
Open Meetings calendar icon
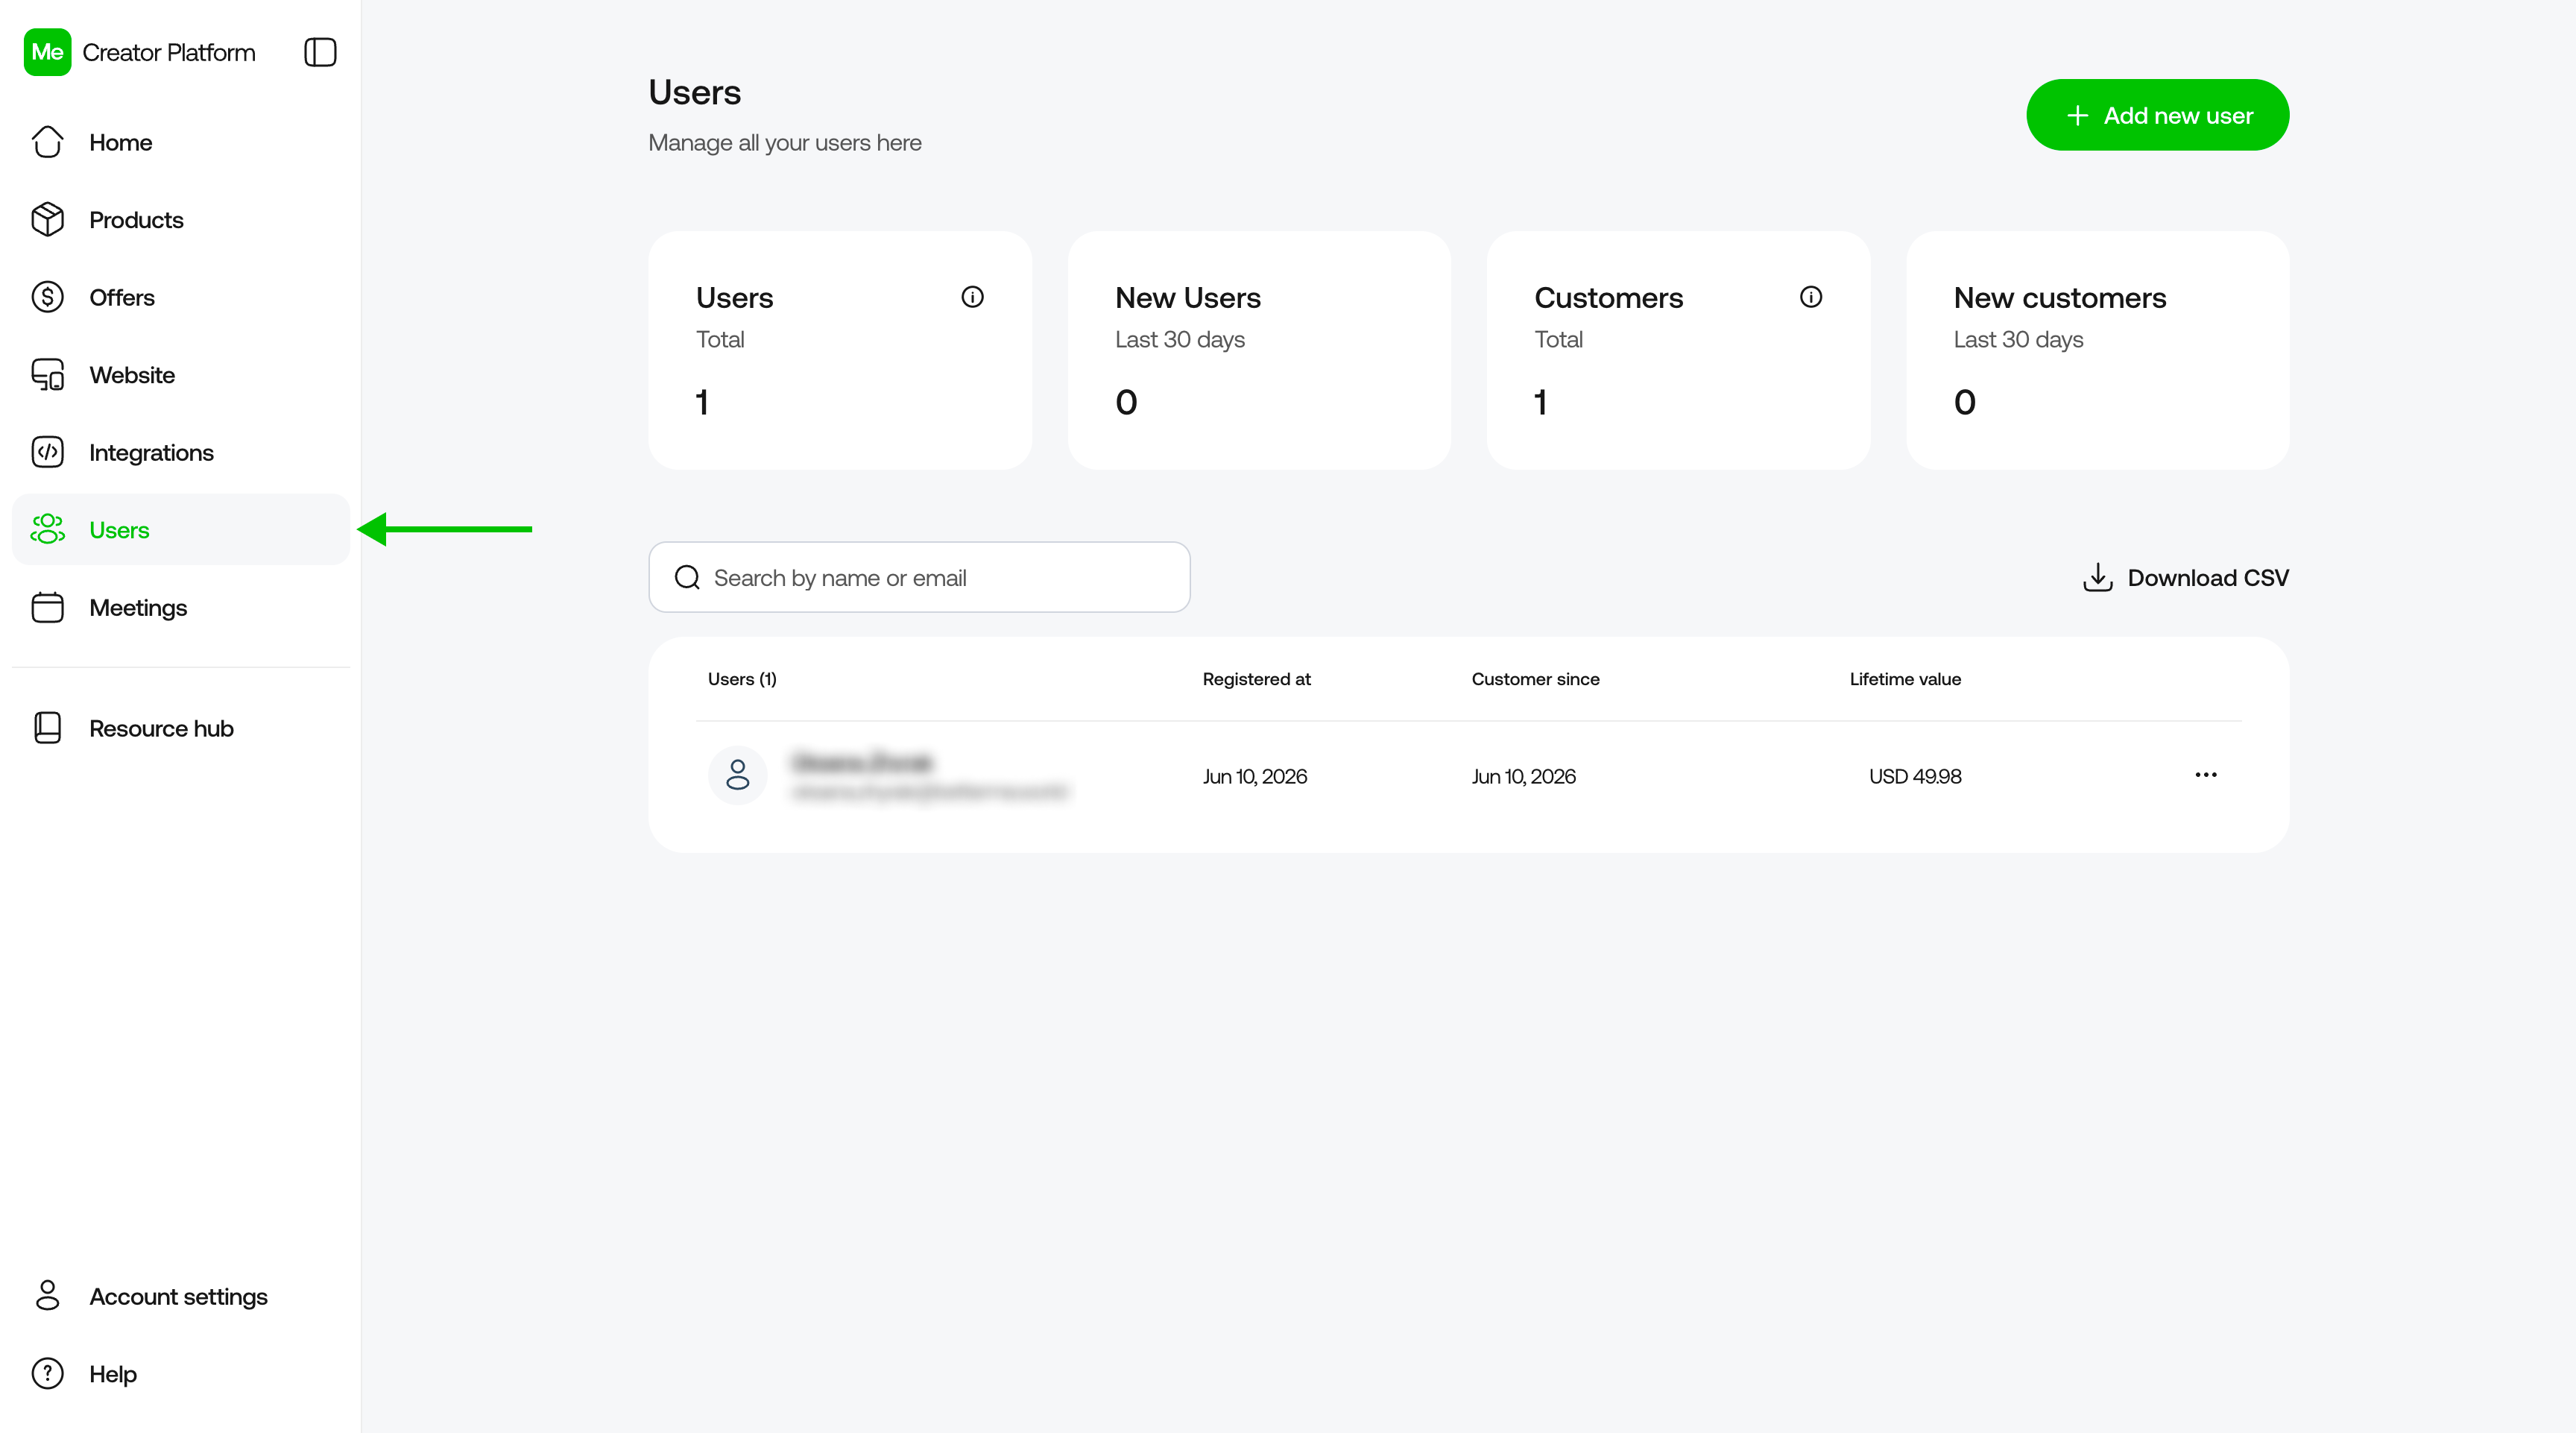click(x=47, y=607)
